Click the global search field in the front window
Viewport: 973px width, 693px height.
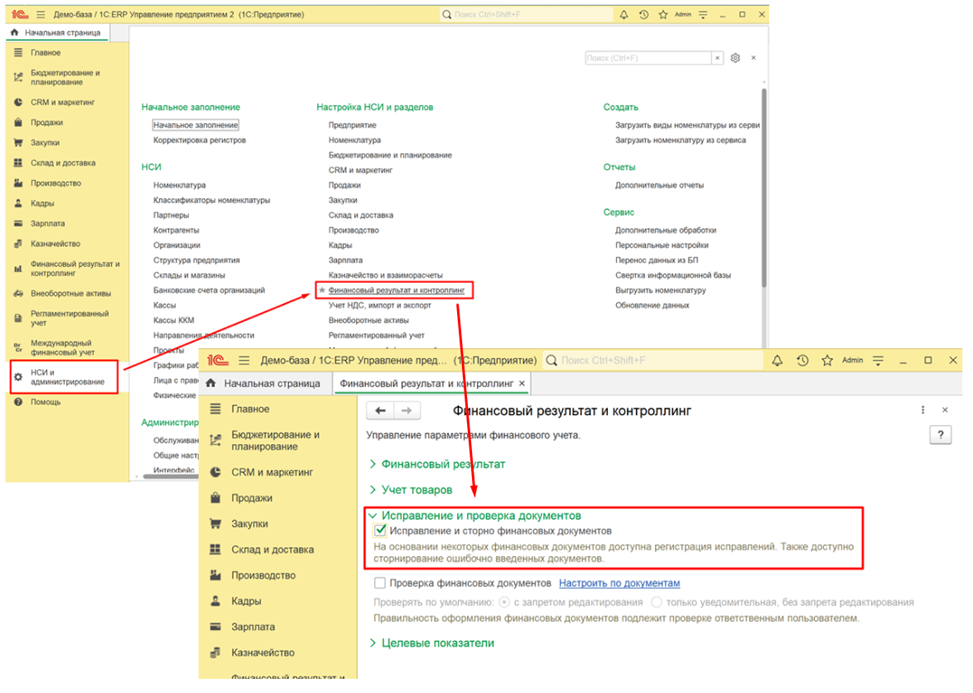pyautogui.click(x=653, y=360)
